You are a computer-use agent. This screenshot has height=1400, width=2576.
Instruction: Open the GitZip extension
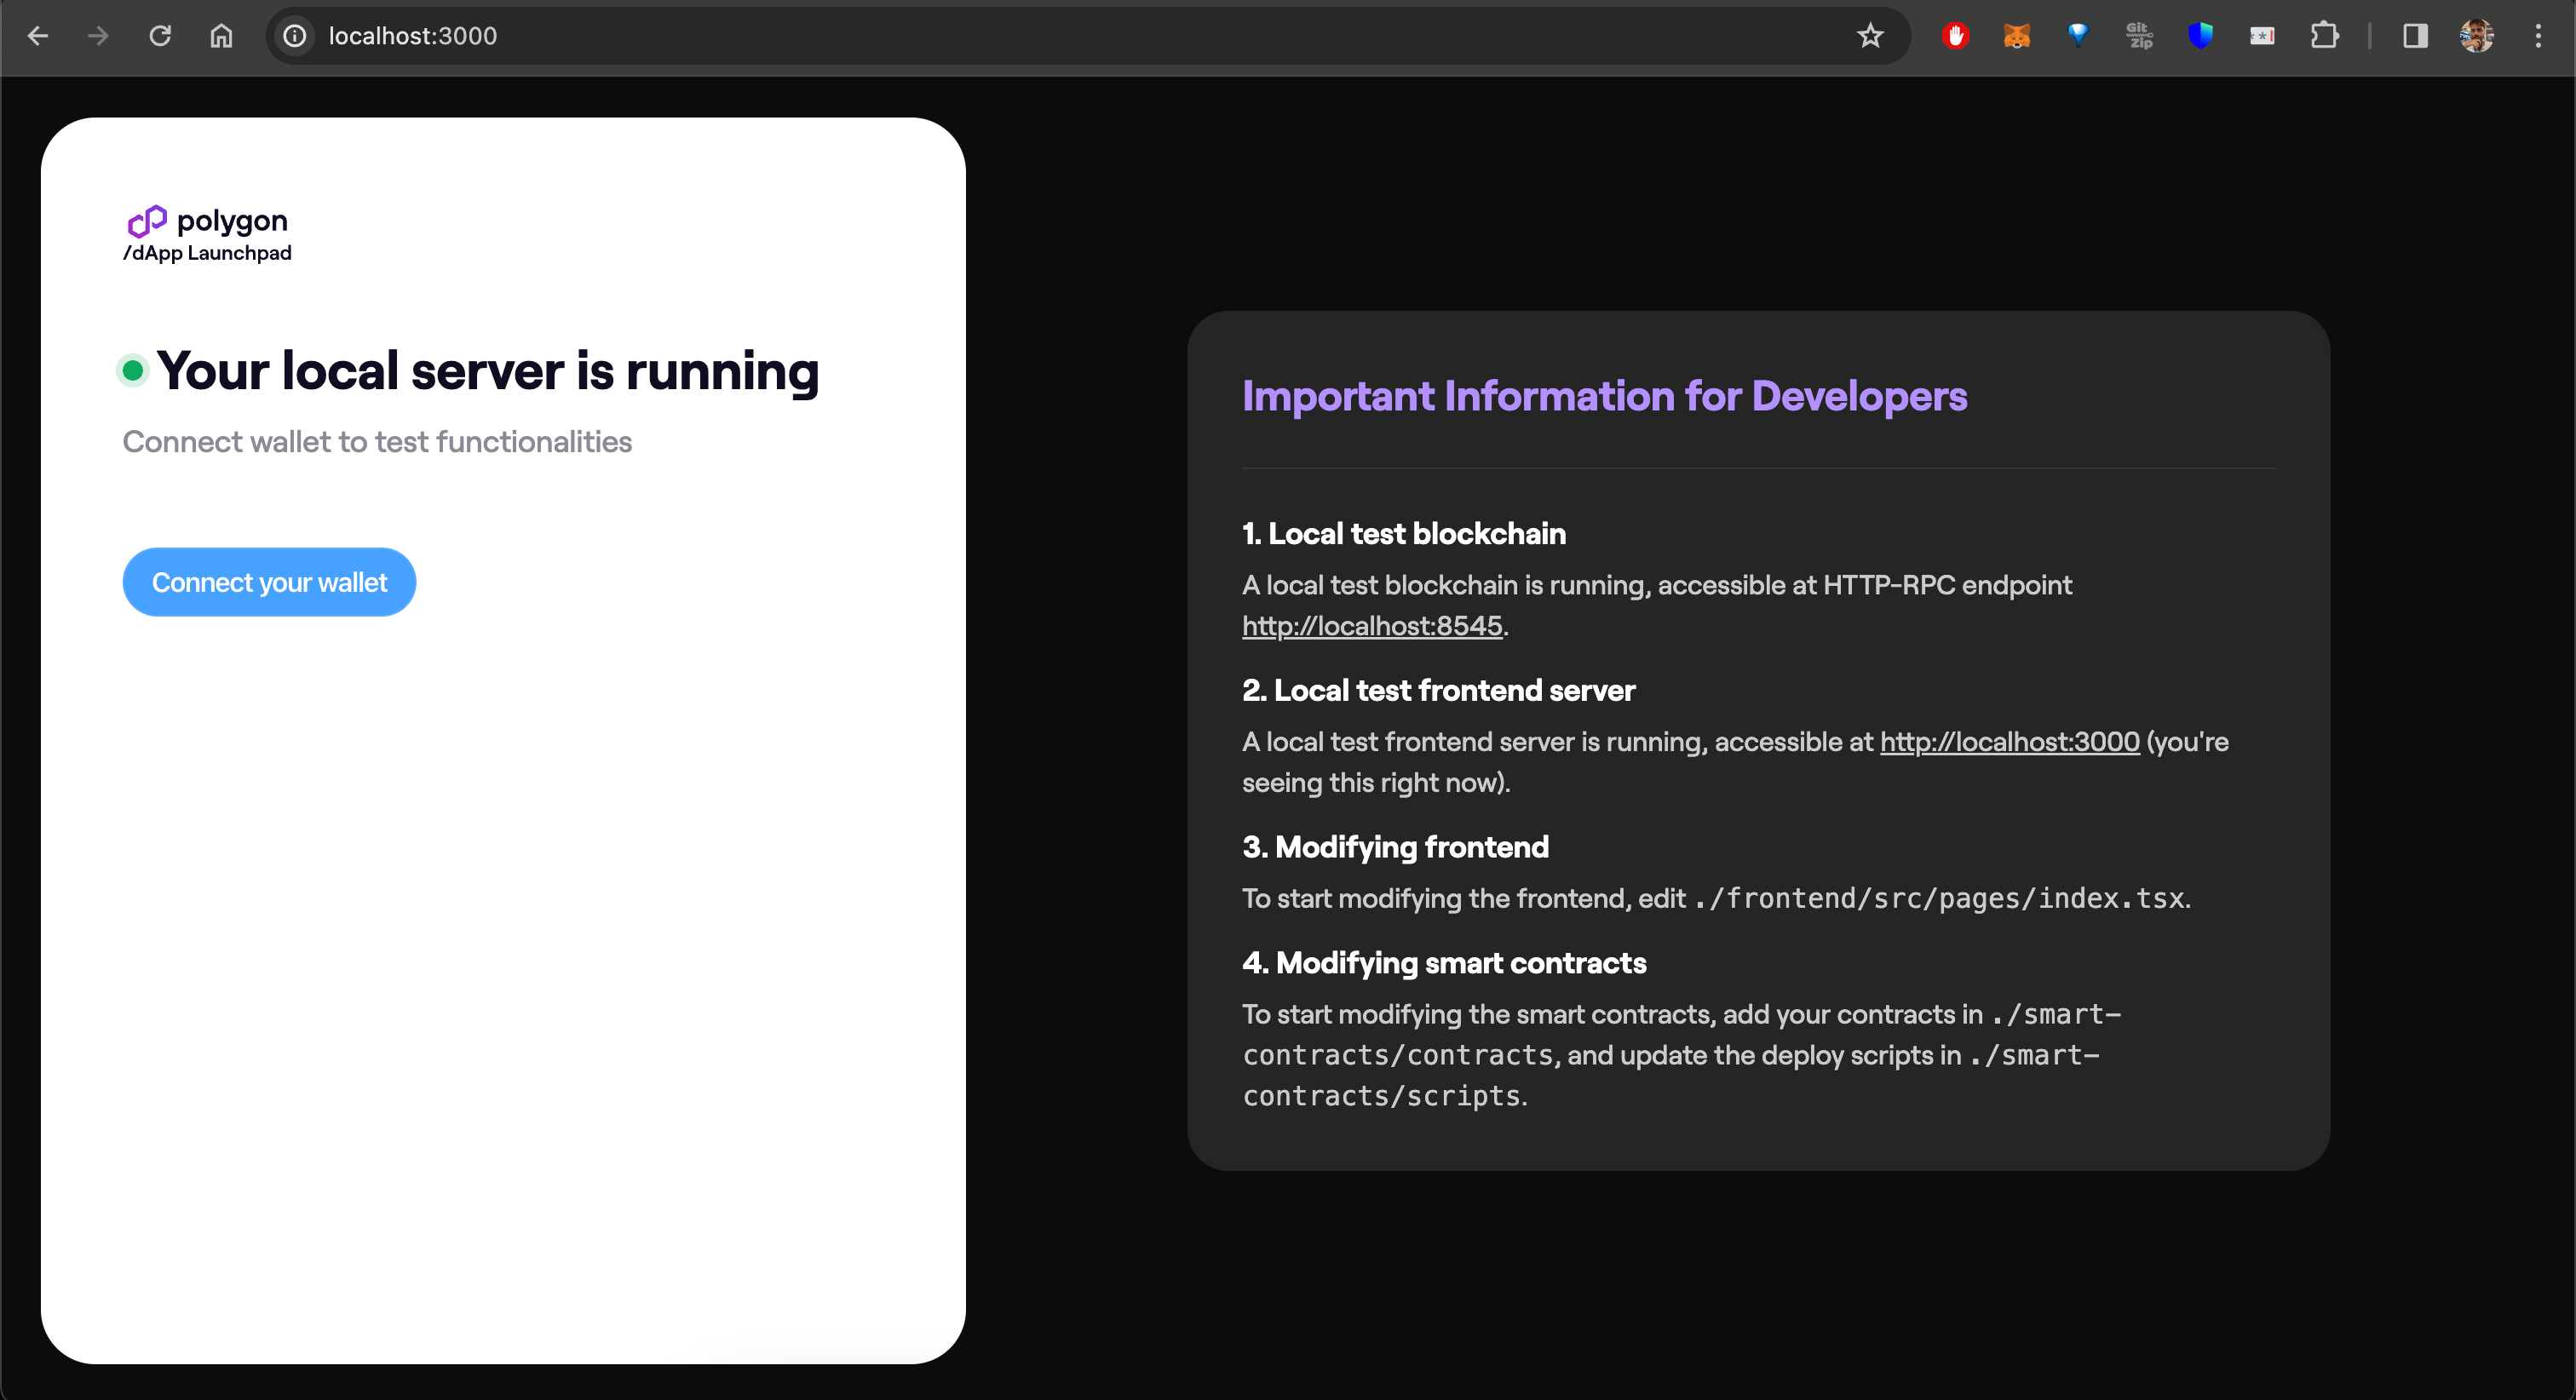pyautogui.click(x=2140, y=36)
